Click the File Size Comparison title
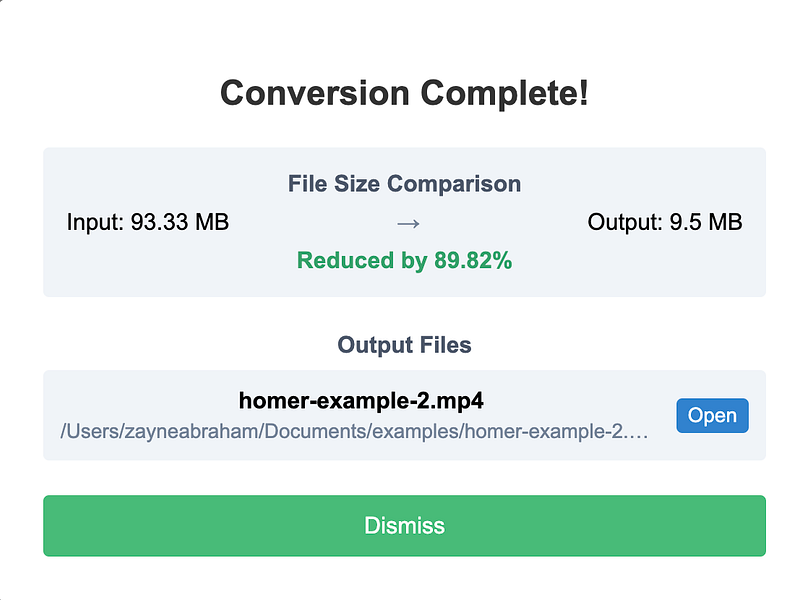This screenshot has height=600, width=805. tap(404, 184)
